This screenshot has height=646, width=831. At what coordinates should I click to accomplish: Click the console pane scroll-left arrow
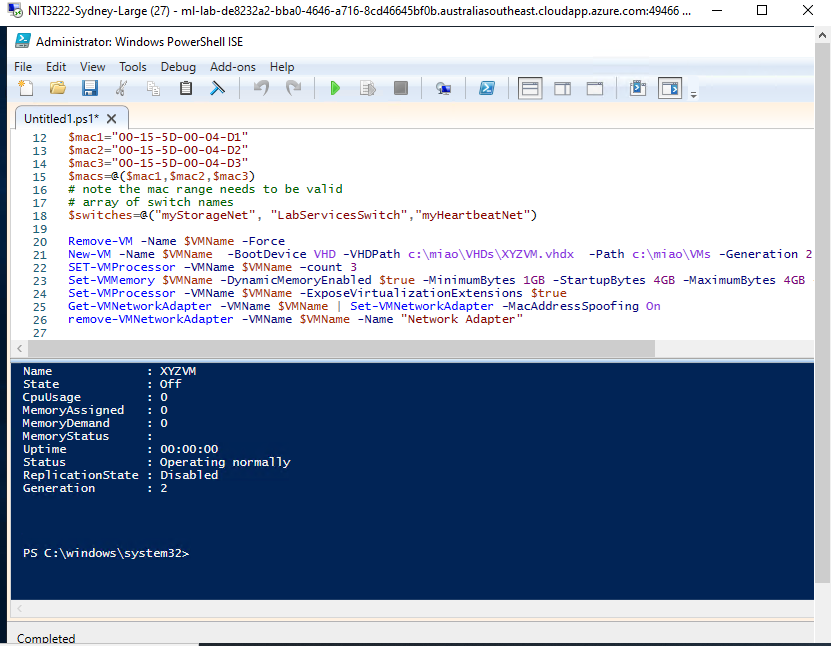coord(20,608)
